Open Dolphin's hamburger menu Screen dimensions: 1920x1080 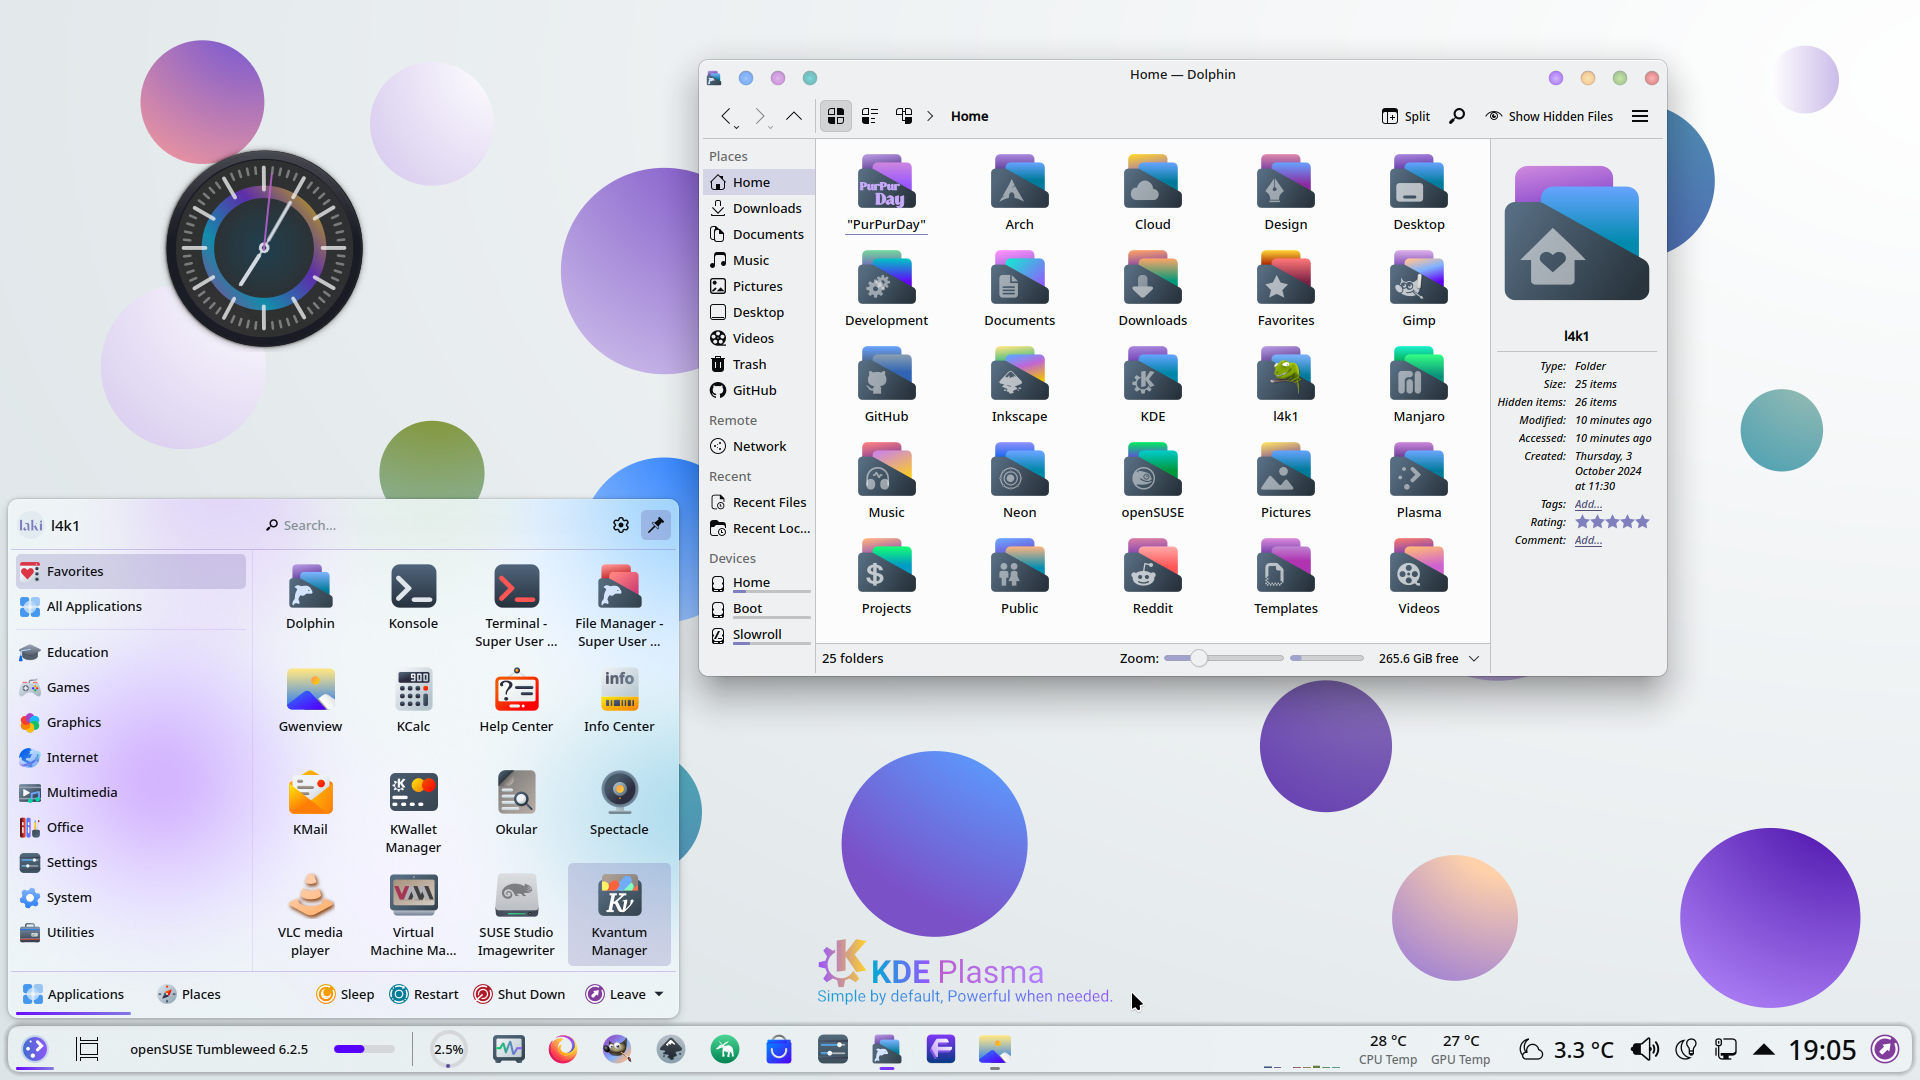coord(1640,116)
